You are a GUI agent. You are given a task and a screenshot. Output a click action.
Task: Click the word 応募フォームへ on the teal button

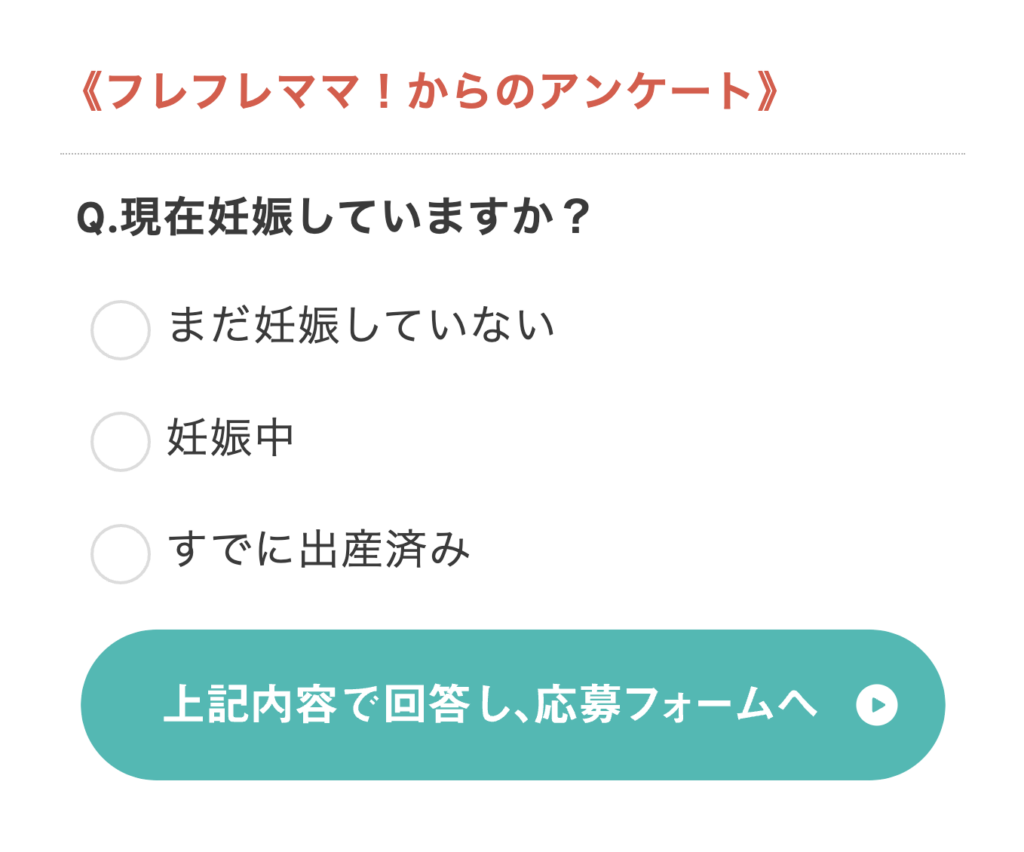point(675,706)
